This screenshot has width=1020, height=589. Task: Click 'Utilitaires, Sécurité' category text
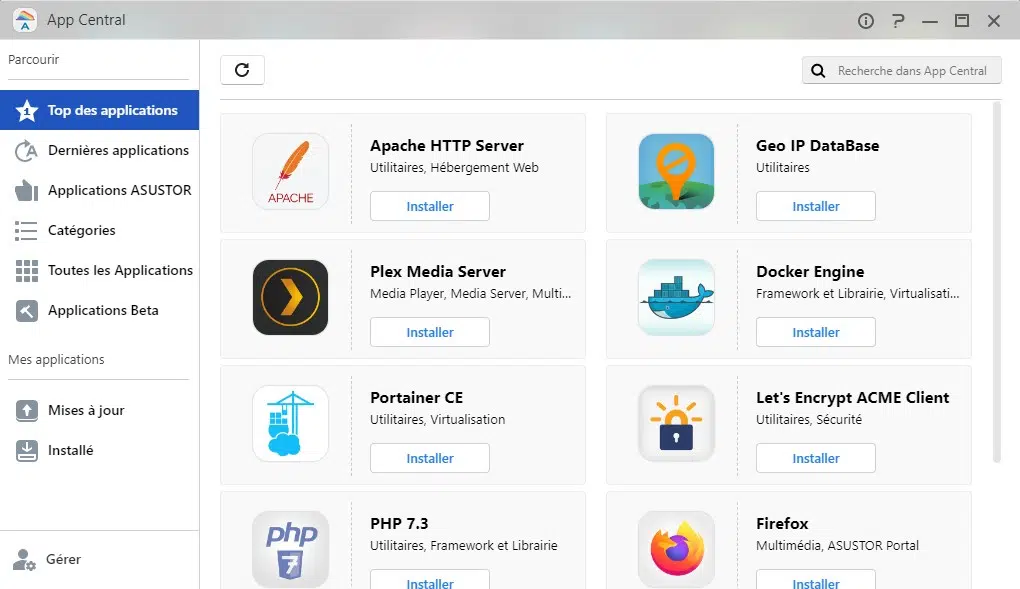click(x=809, y=420)
